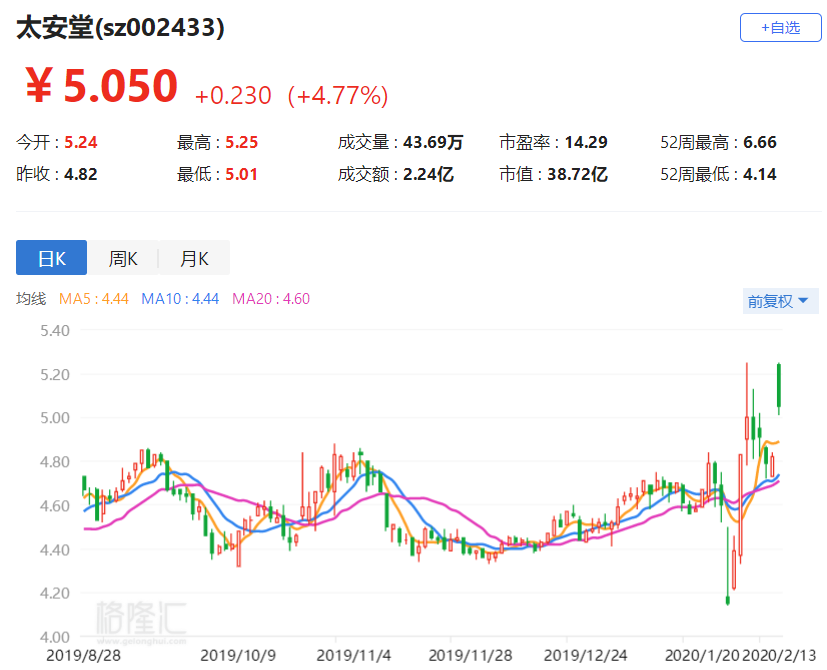Click the MA5 : 4.44 indicator label
The height and width of the screenshot is (670, 827).
pos(94,299)
